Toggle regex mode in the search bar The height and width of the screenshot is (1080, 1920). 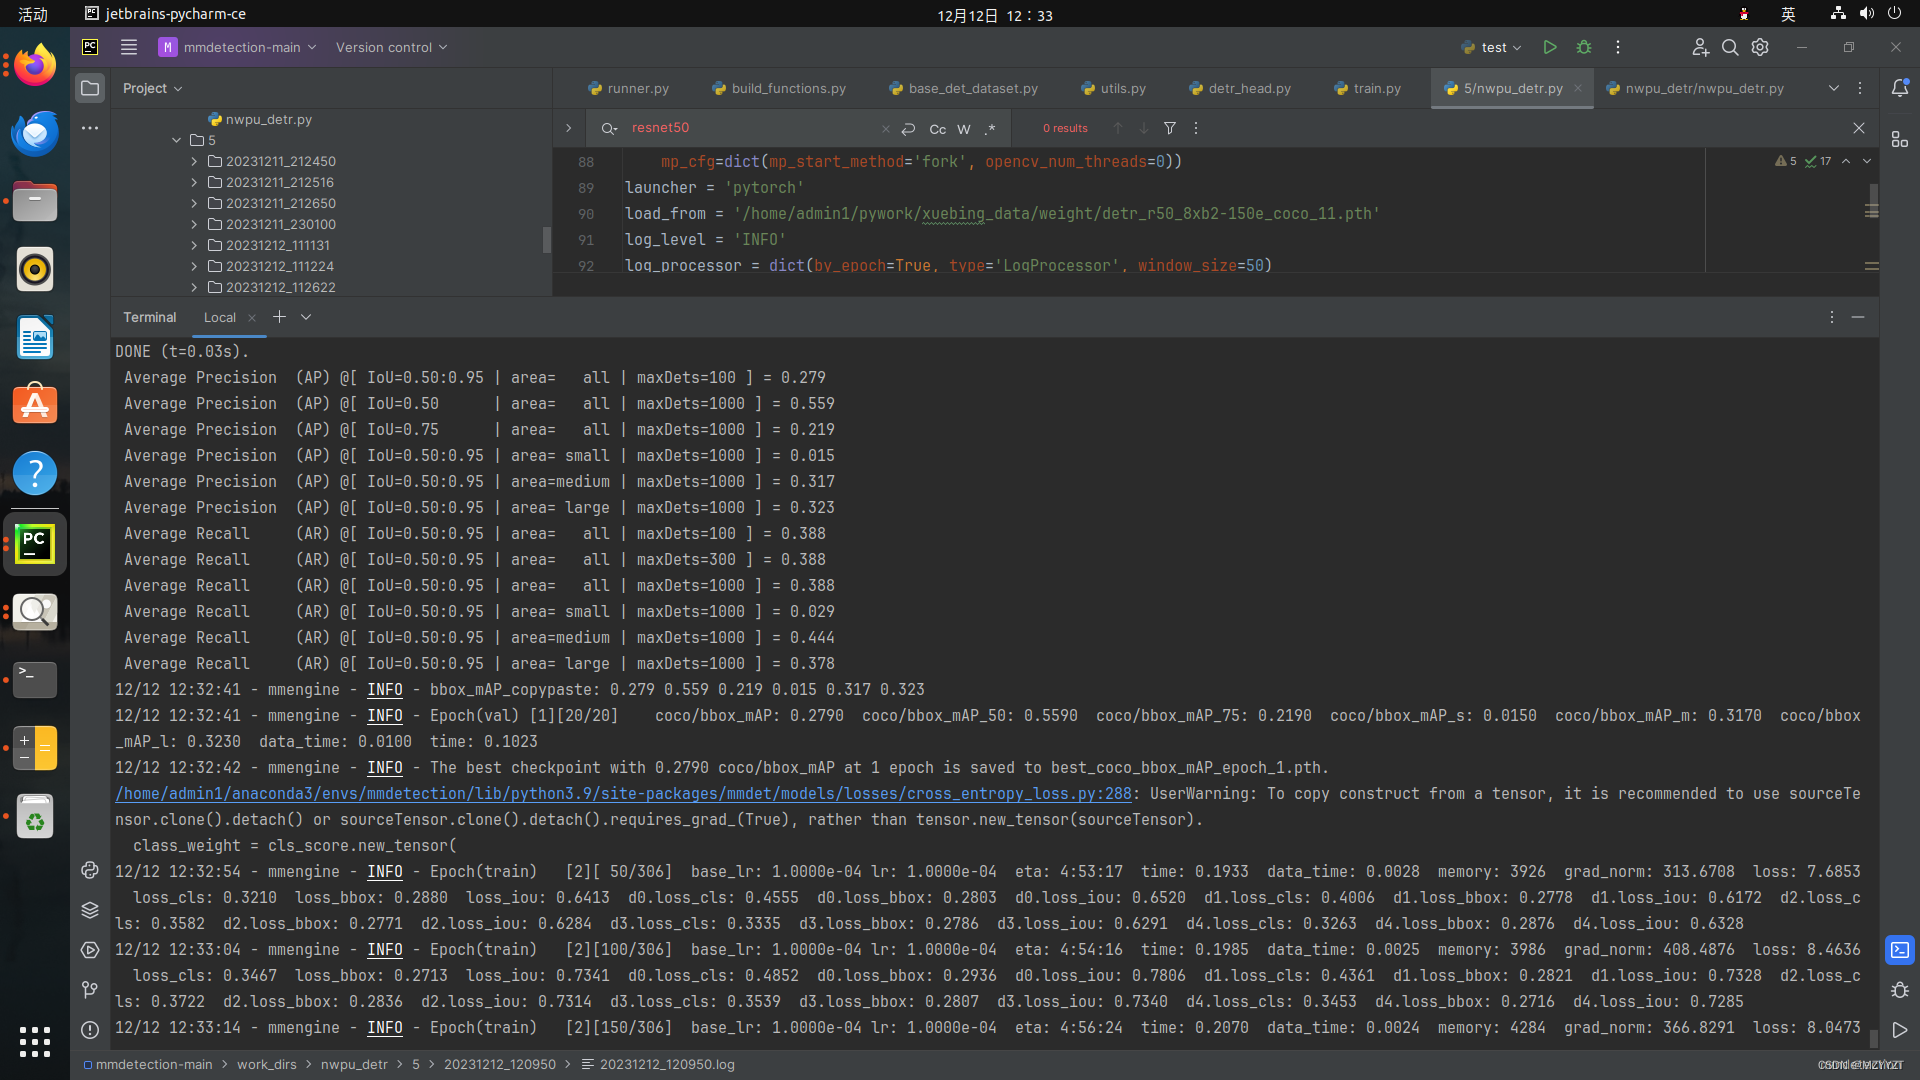(x=990, y=129)
